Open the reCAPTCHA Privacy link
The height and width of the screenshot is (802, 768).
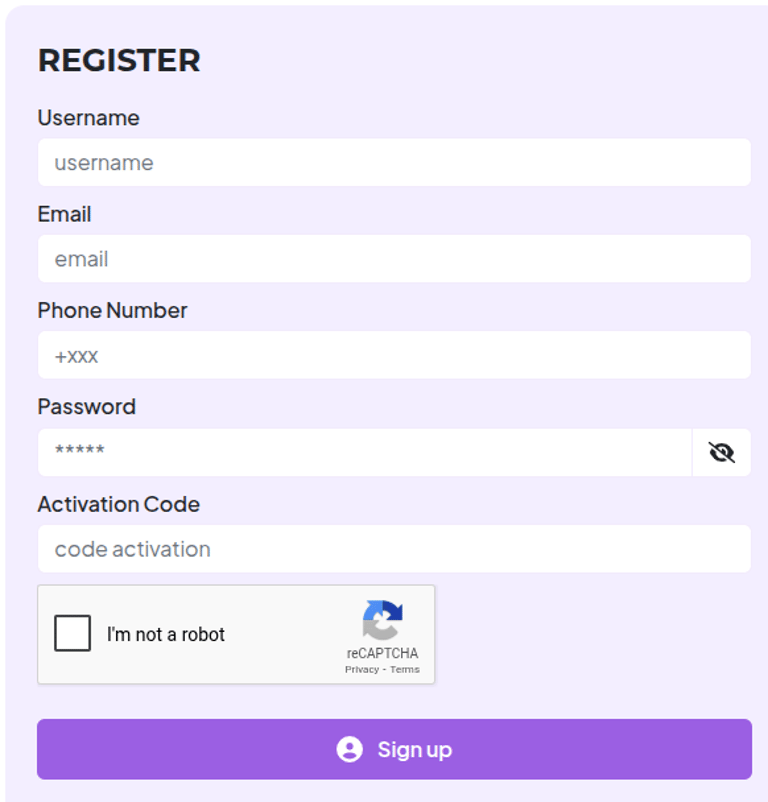361,669
